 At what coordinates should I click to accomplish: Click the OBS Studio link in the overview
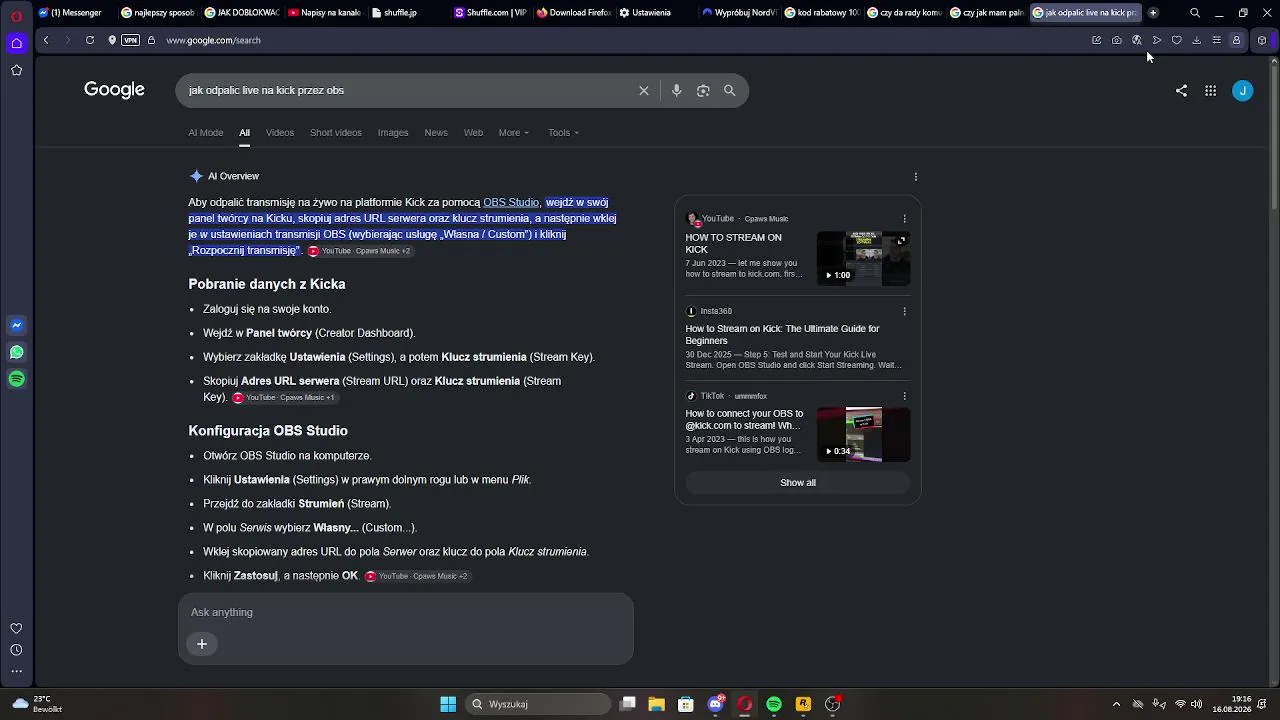511,203
